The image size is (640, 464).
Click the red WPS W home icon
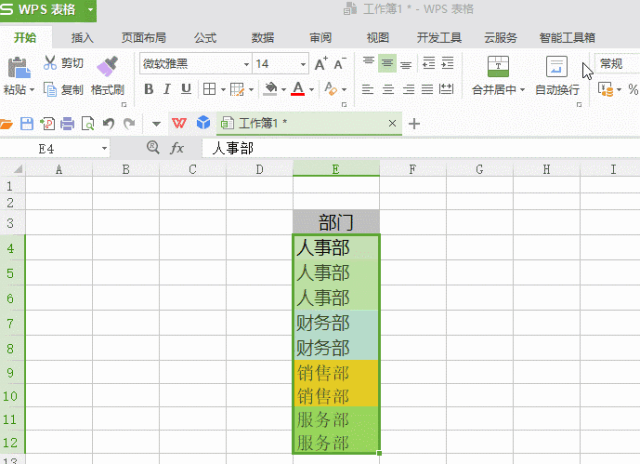click(179, 123)
